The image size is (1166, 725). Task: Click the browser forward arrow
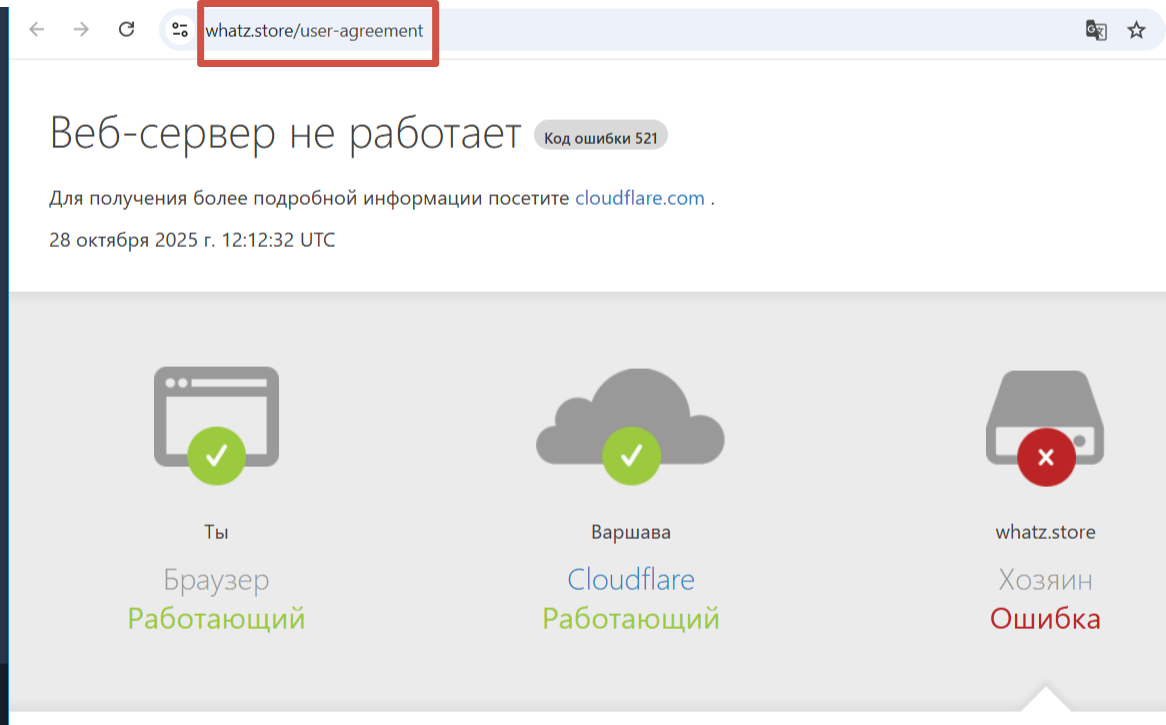(x=82, y=29)
